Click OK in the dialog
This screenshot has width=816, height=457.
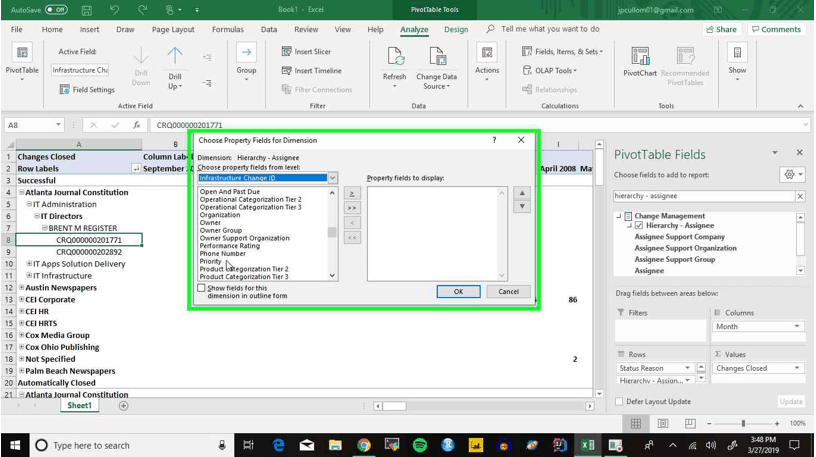(x=458, y=291)
